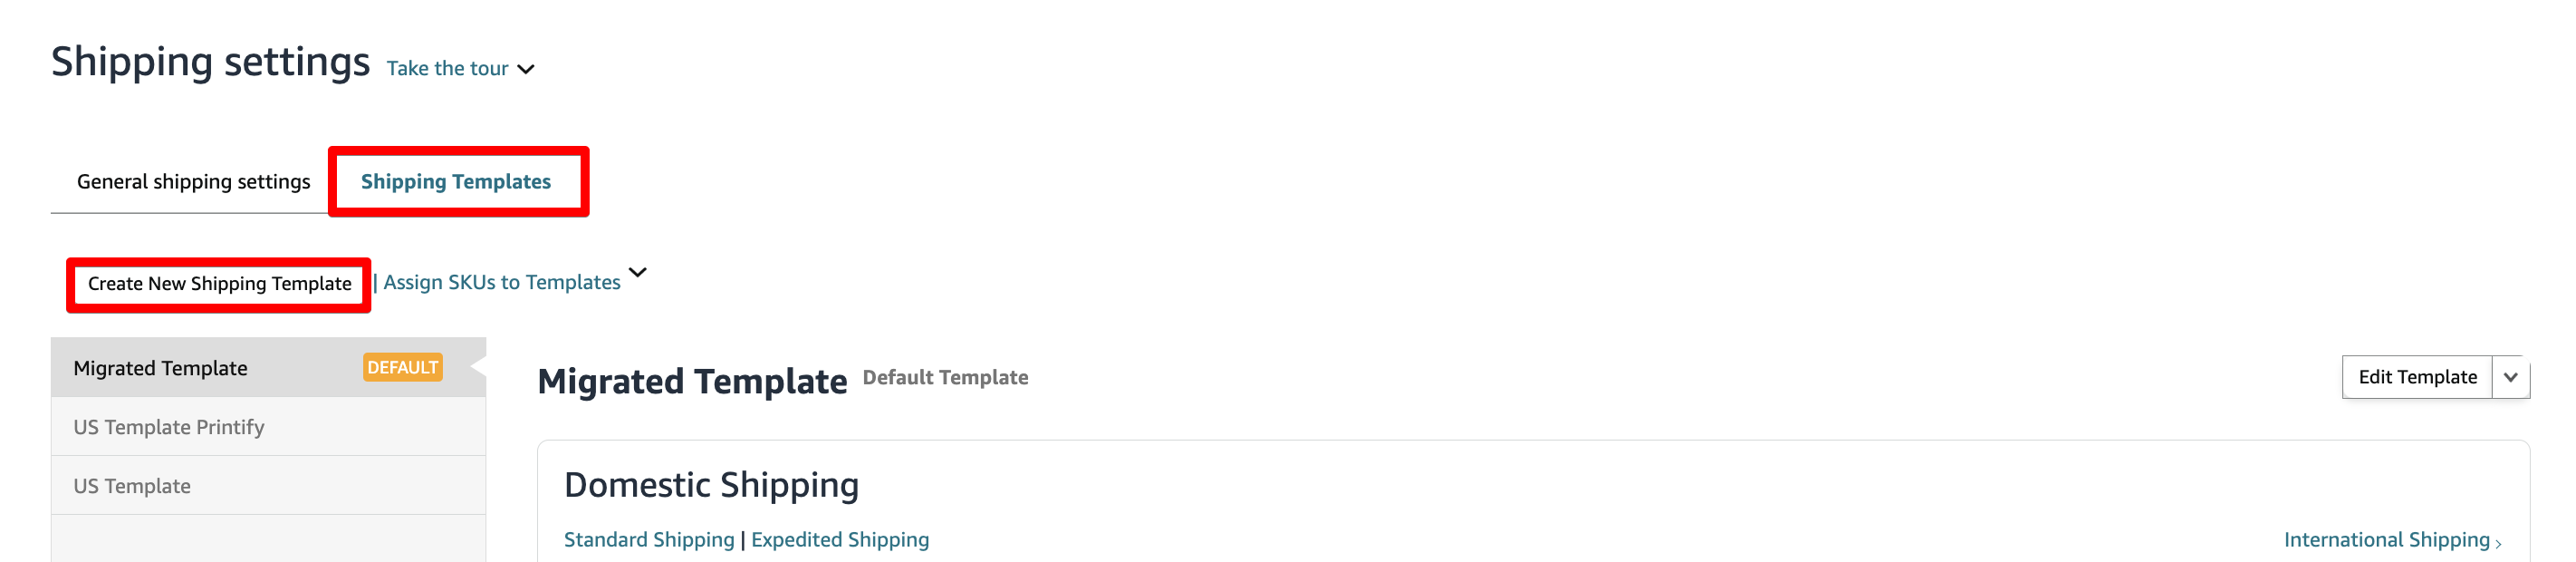Screen dimensions: 2576x562
Task: Select US Template in sidebar list
Action: [x=132, y=486]
